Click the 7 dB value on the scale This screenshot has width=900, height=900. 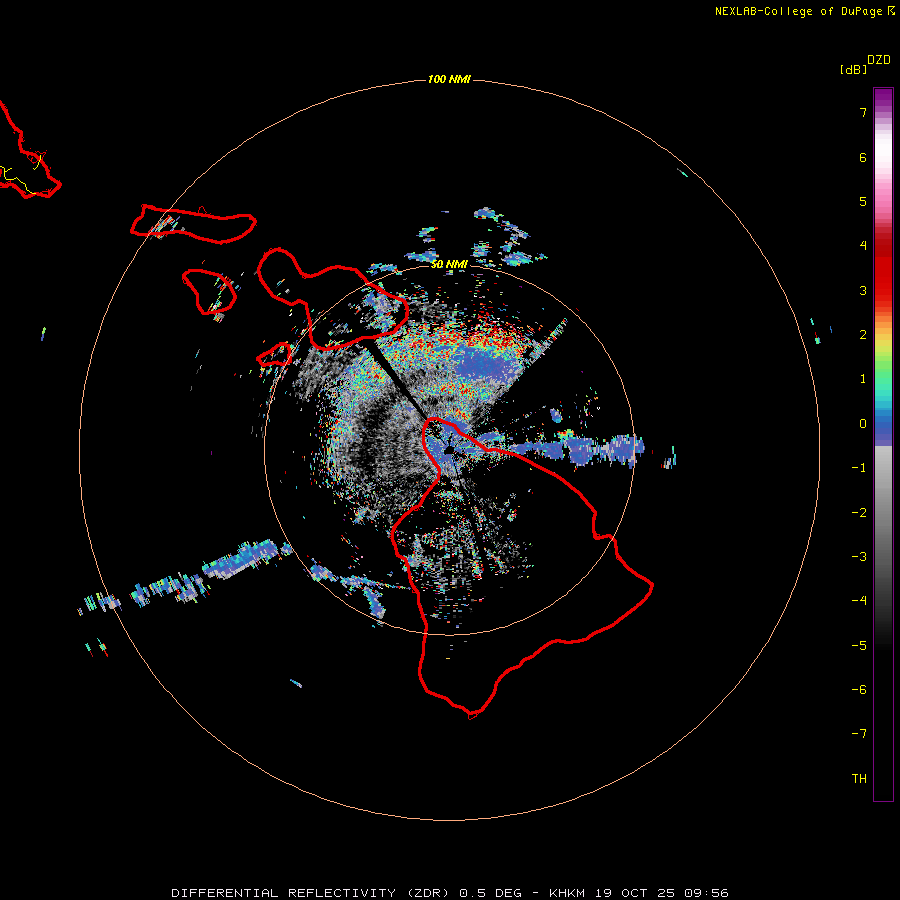click(863, 112)
